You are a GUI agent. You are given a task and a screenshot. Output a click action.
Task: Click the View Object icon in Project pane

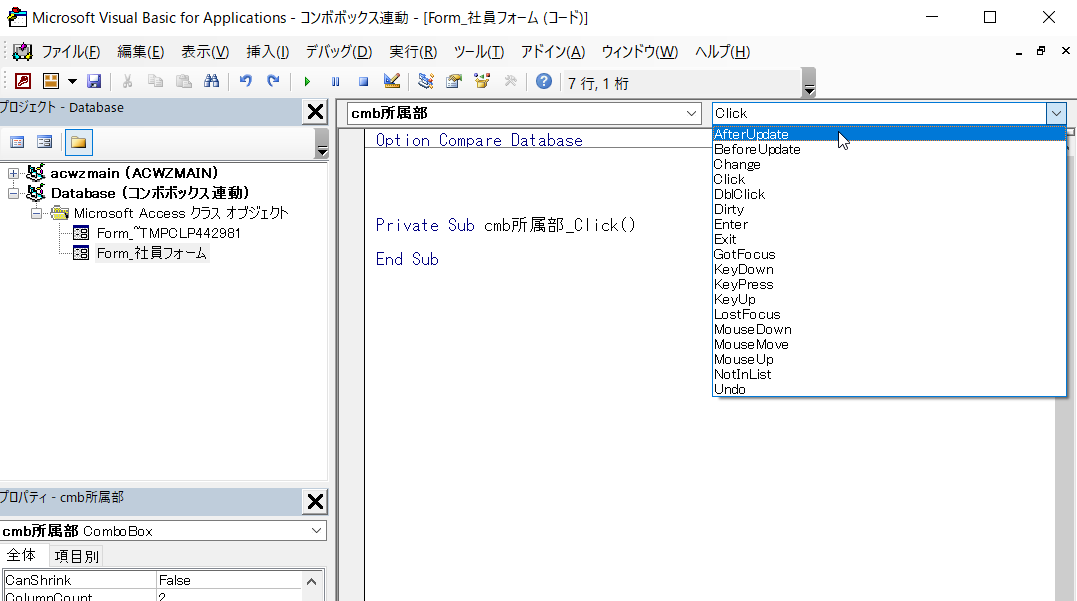(x=45, y=142)
